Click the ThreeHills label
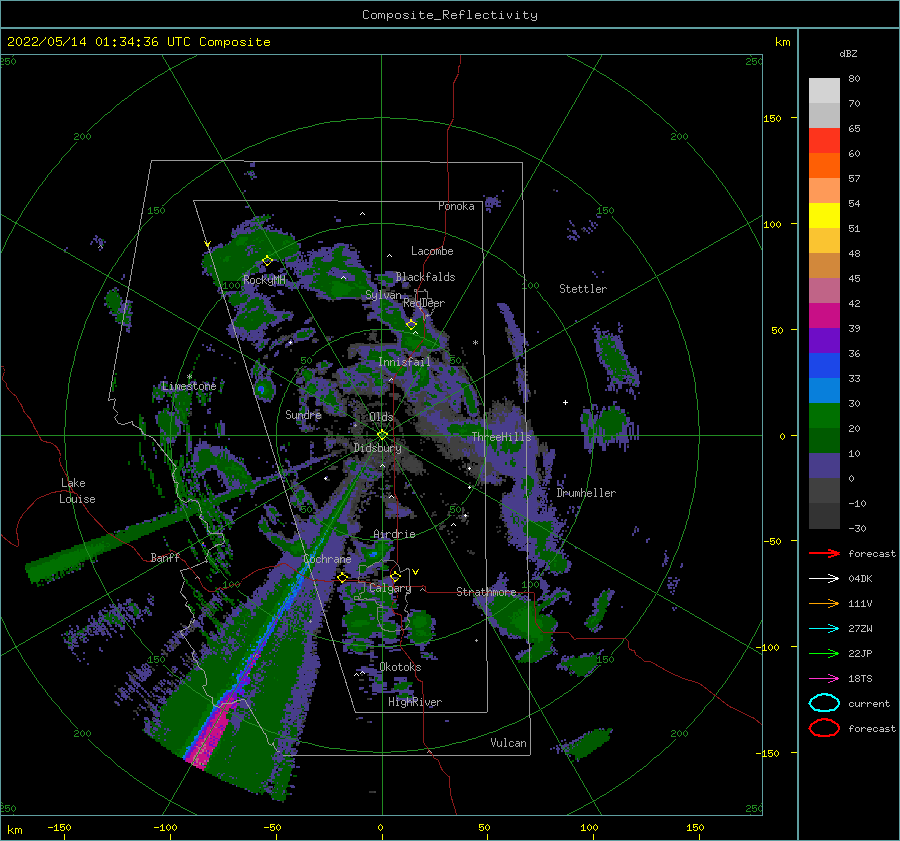The image size is (900, 841). [x=502, y=437]
